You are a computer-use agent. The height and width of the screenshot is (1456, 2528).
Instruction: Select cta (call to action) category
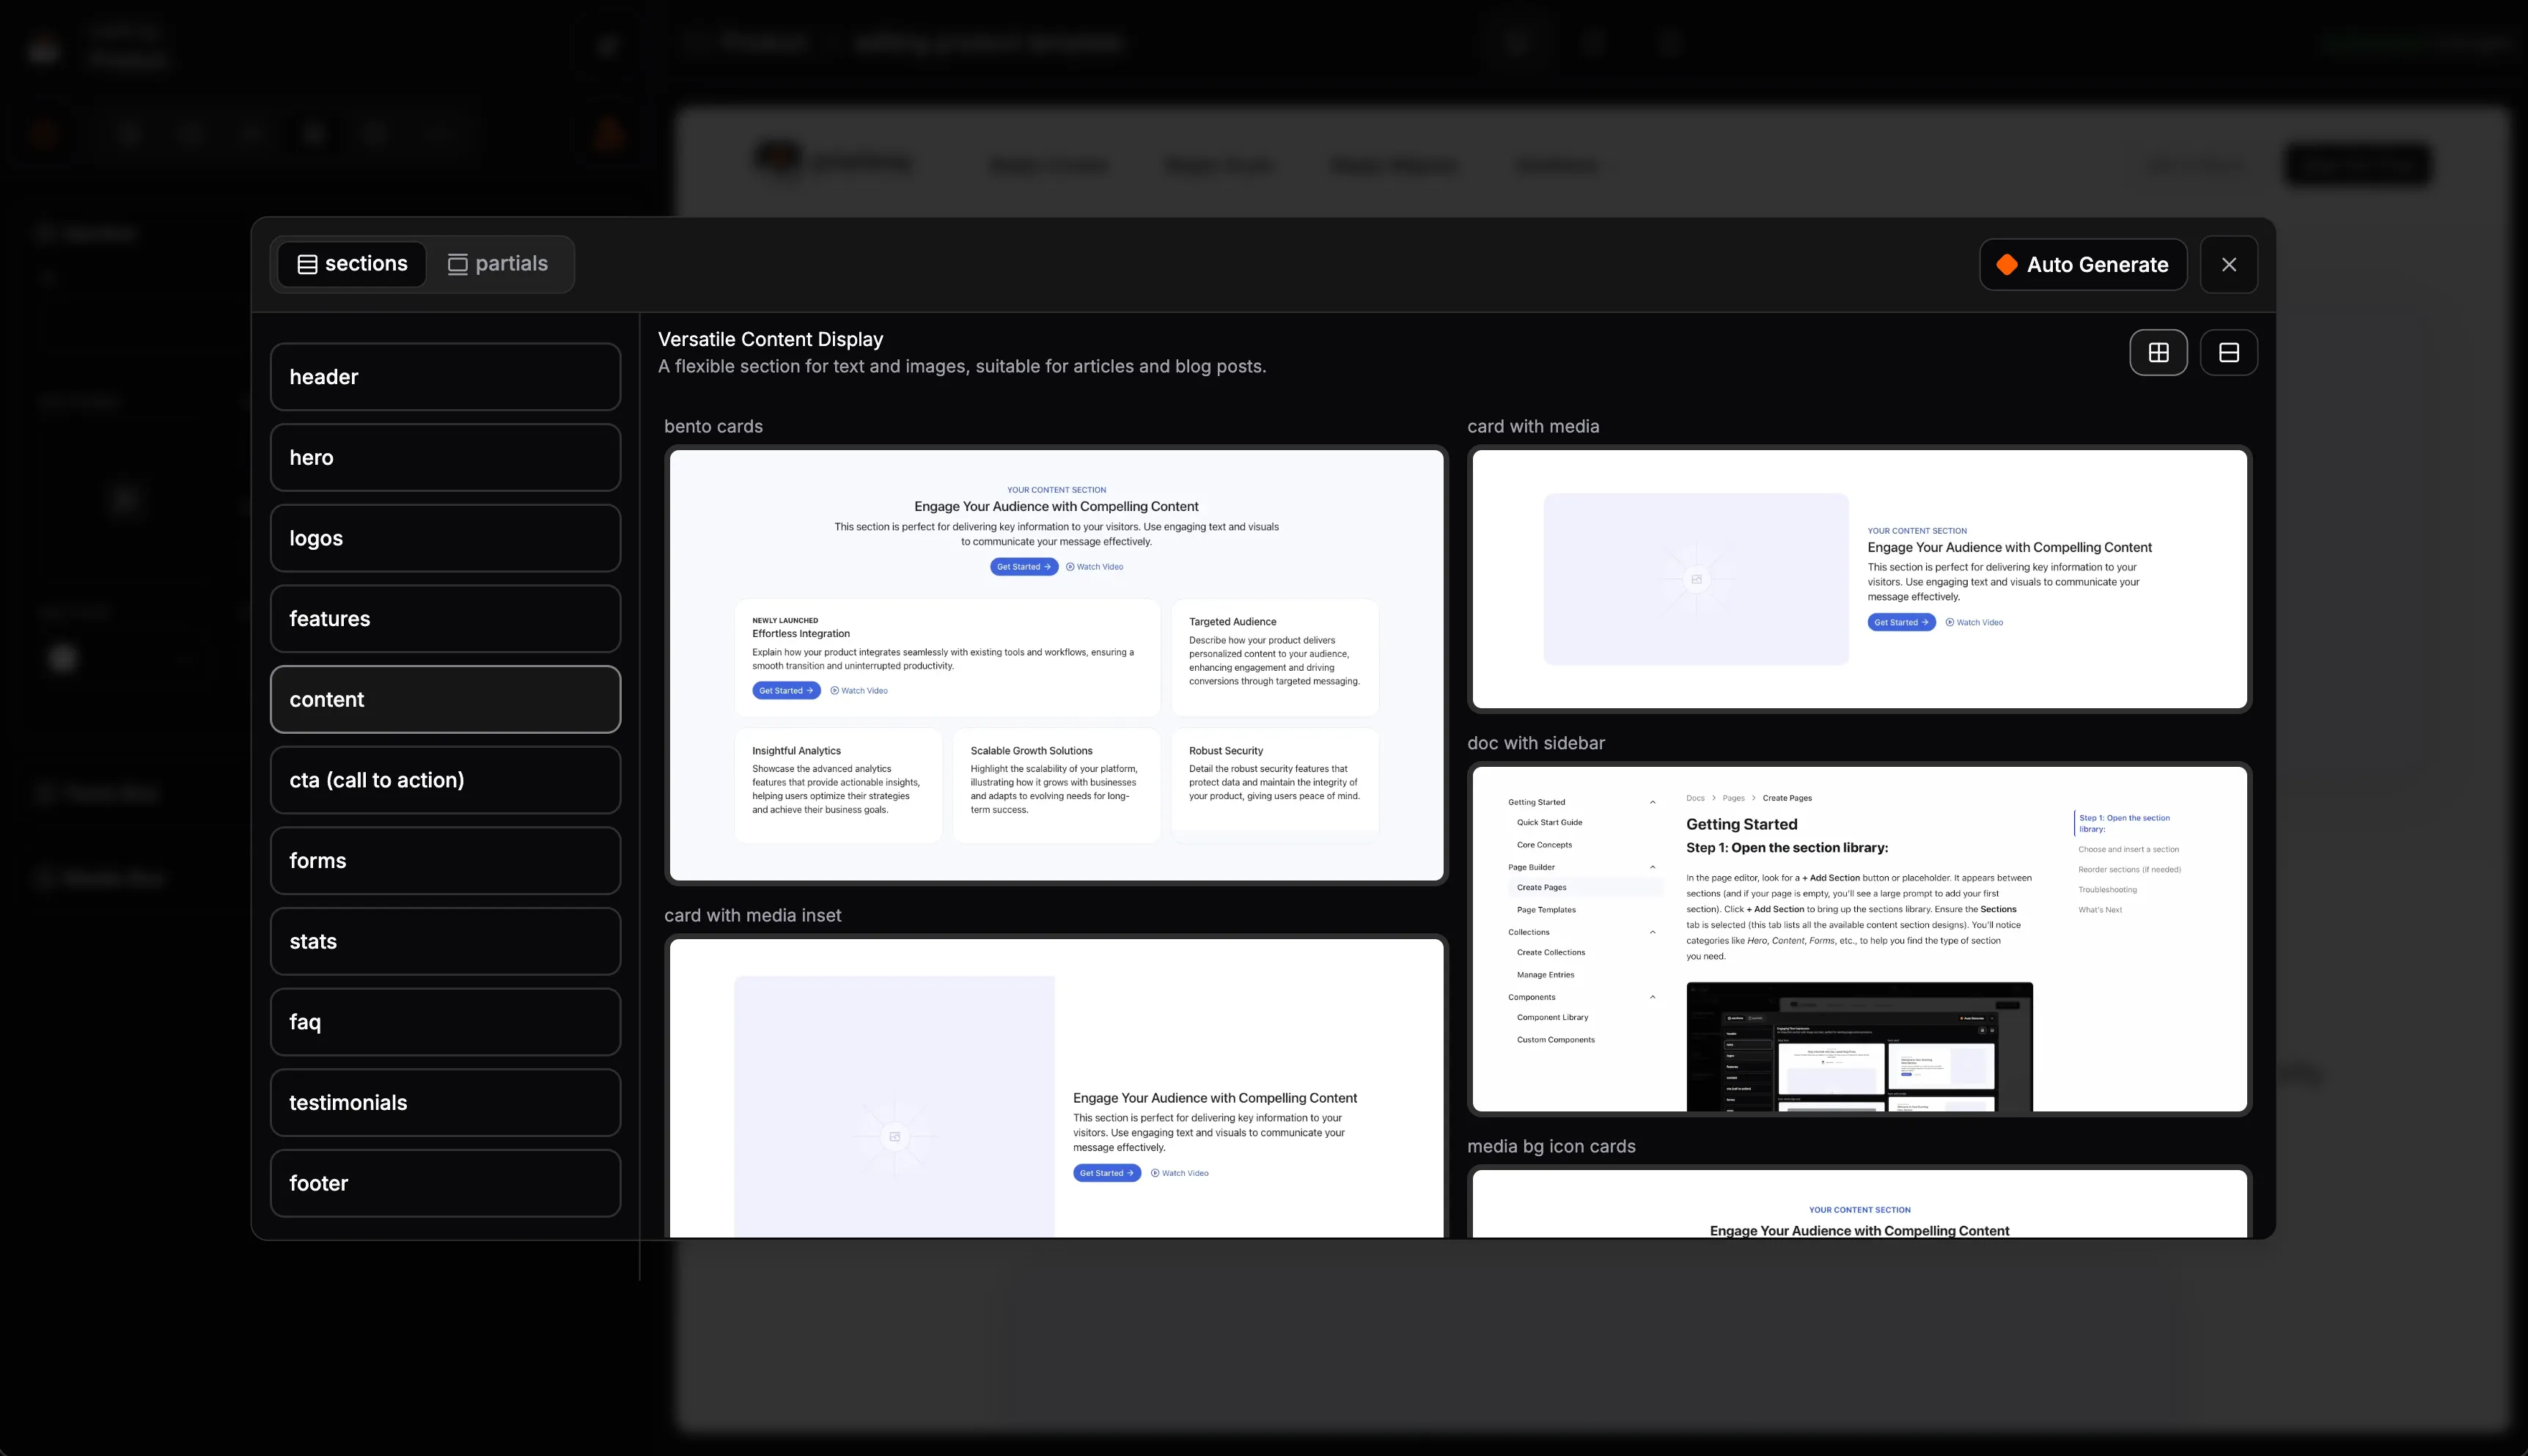click(445, 780)
